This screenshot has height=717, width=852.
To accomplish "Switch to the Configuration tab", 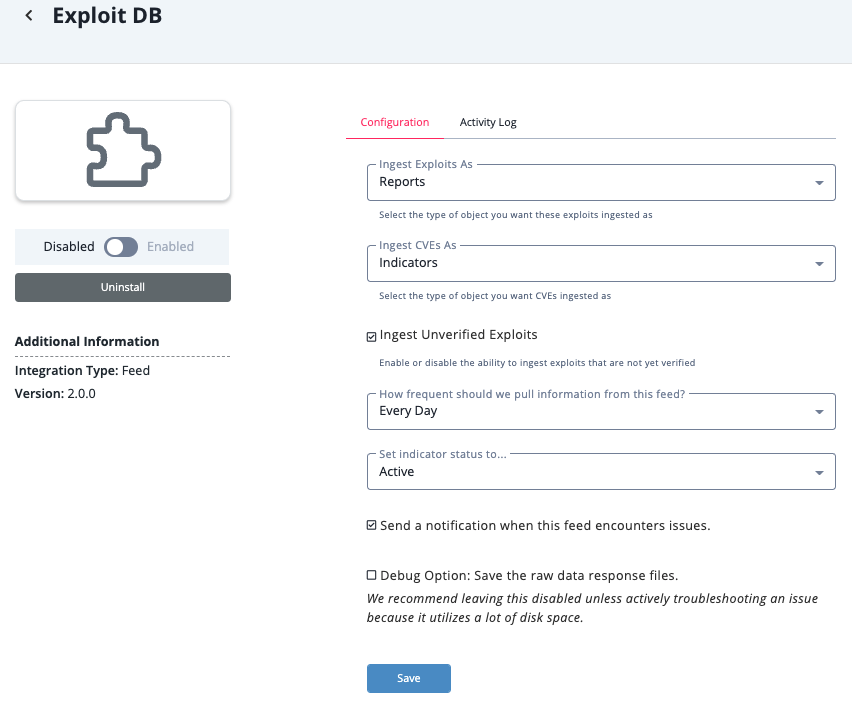I will pyautogui.click(x=394, y=122).
